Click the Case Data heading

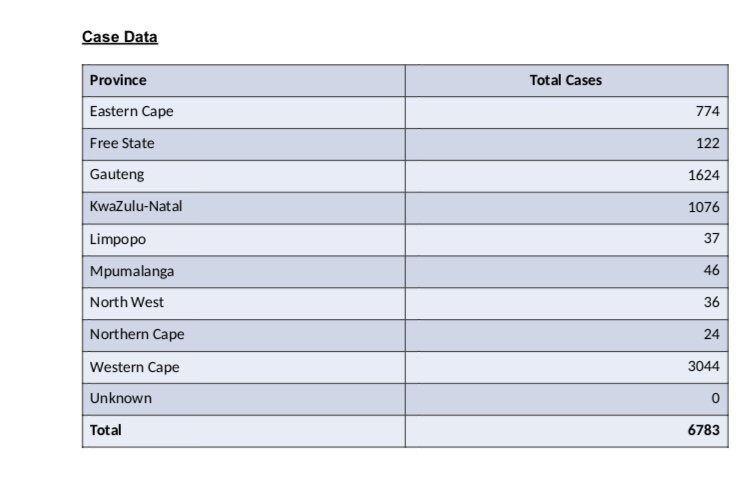pos(120,37)
